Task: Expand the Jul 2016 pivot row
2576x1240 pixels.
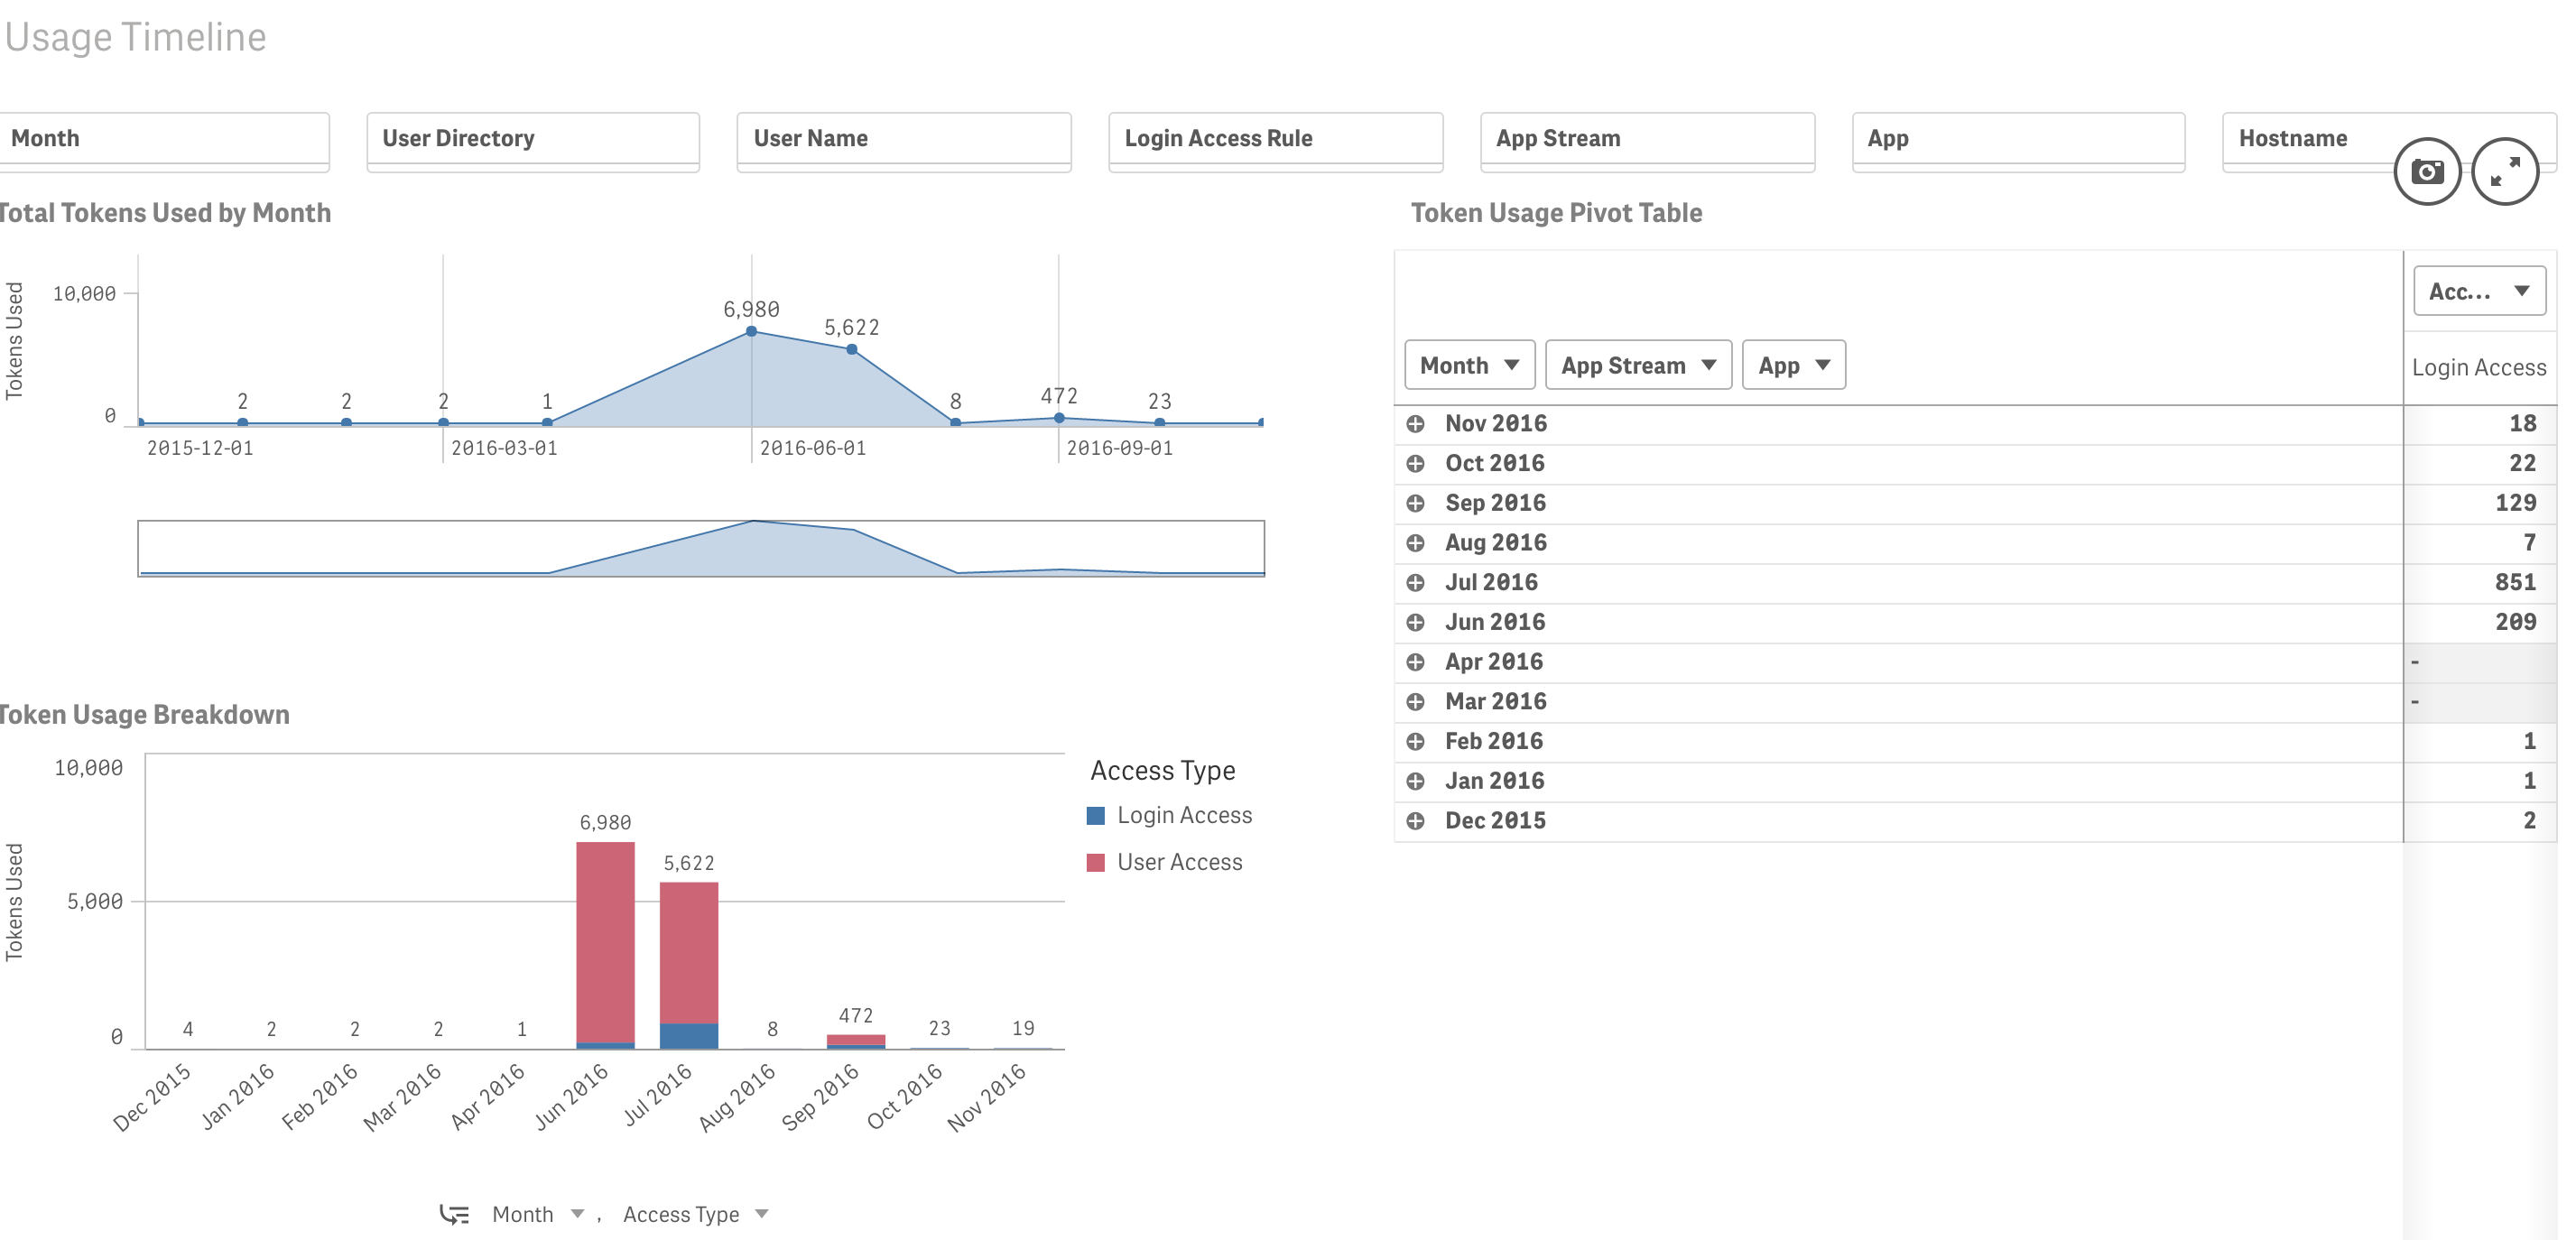Action: (1415, 583)
